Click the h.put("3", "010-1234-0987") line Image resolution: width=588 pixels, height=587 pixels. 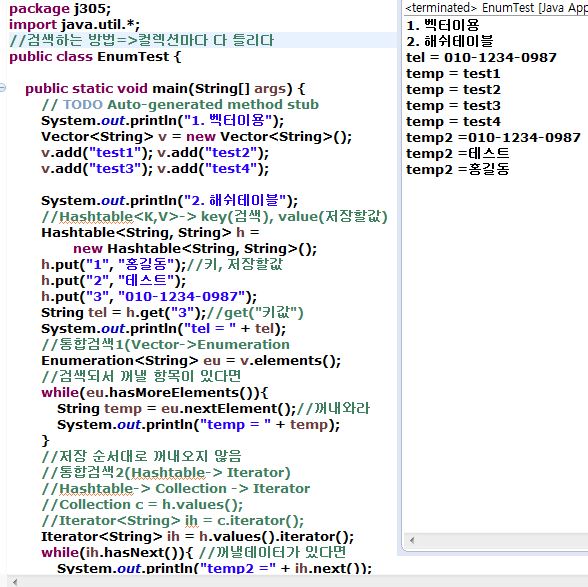[x=149, y=296]
